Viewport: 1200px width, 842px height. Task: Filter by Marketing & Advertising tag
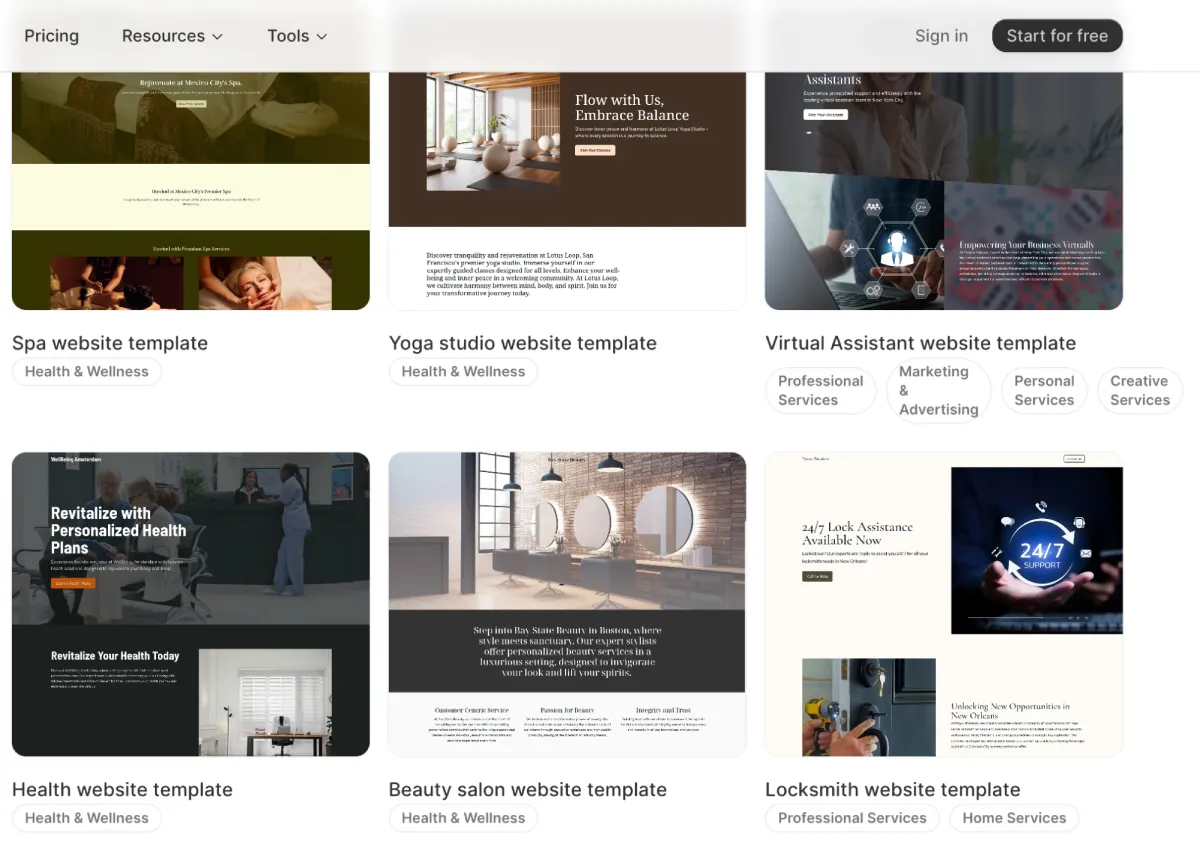938,390
